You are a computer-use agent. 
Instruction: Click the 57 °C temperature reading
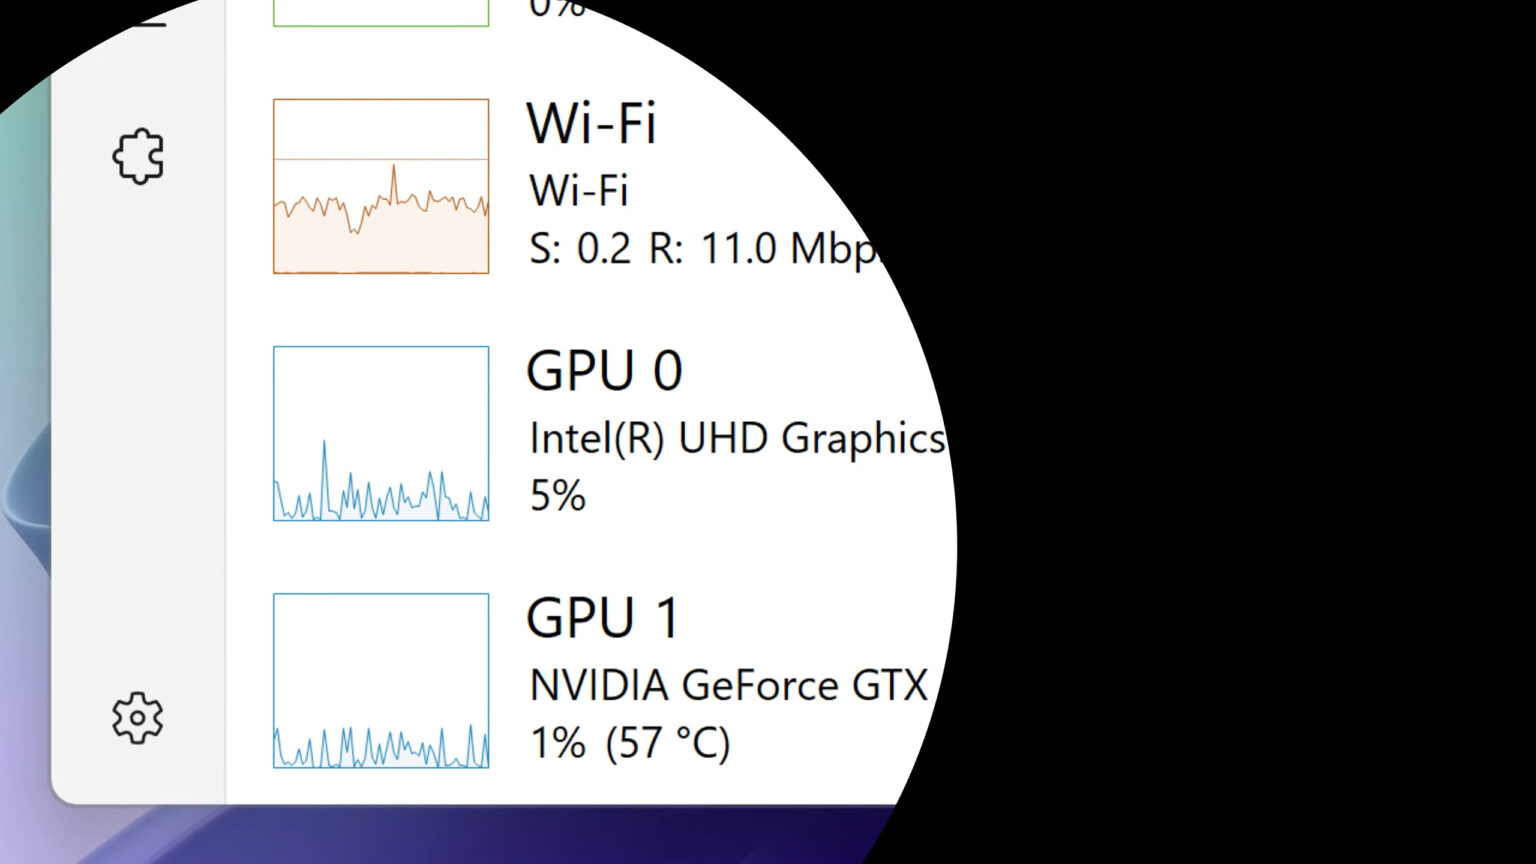tap(667, 743)
